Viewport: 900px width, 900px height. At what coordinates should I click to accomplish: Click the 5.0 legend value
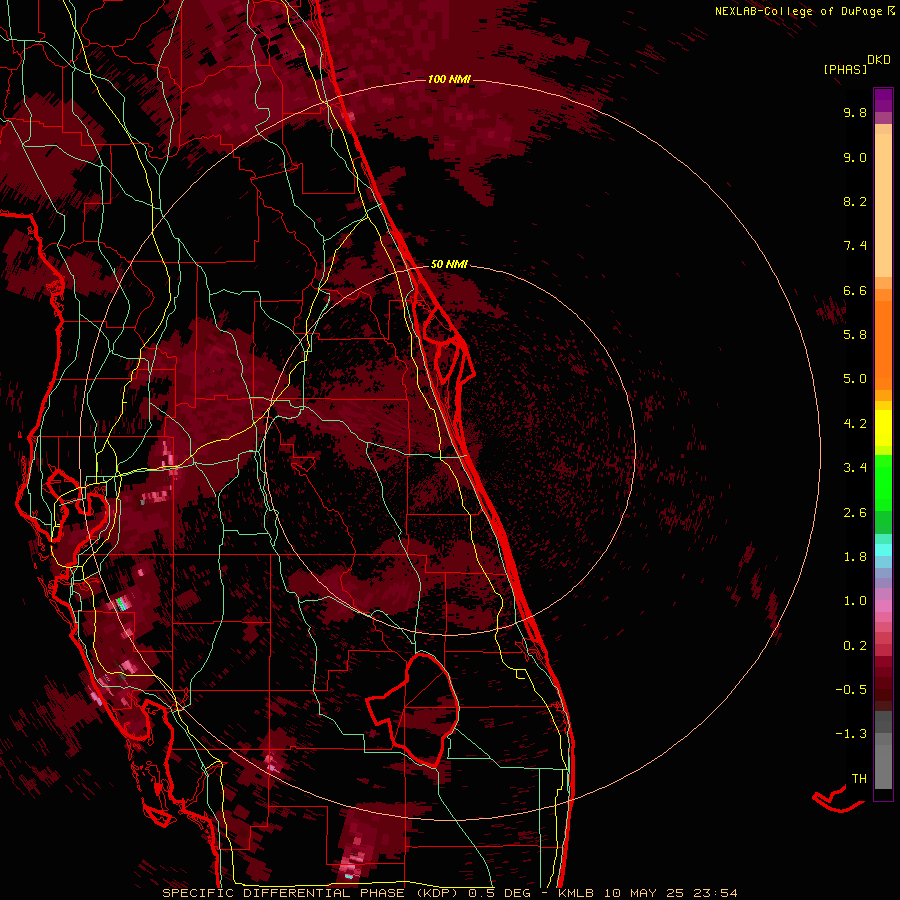(x=855, y=379)
